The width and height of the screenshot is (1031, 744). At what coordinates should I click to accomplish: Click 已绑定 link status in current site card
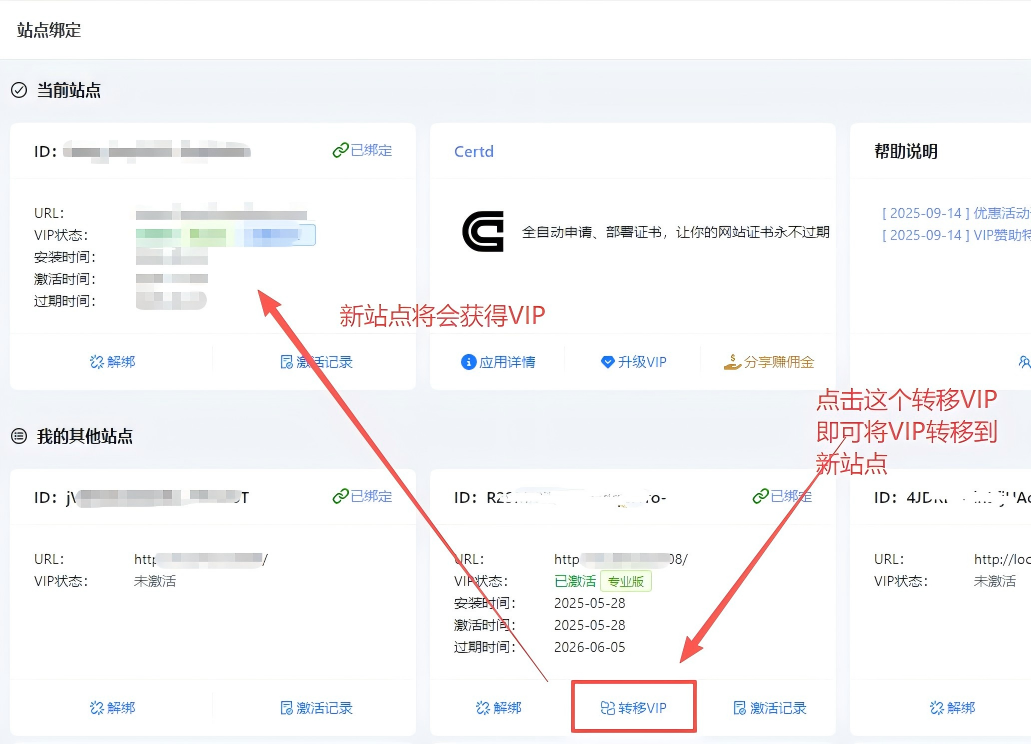pyautogui.click(x=362, y=151)
